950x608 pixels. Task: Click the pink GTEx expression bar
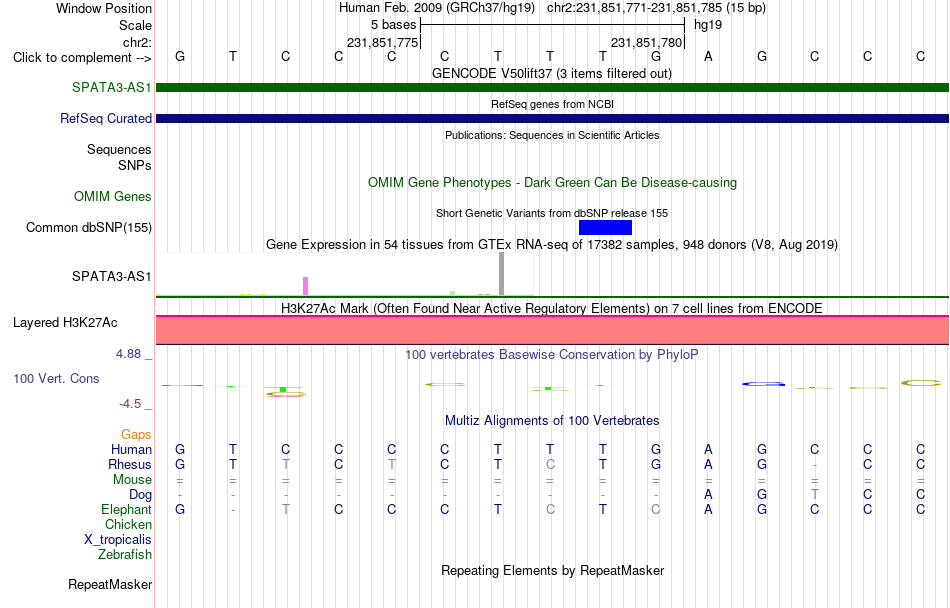pos(305,286)
